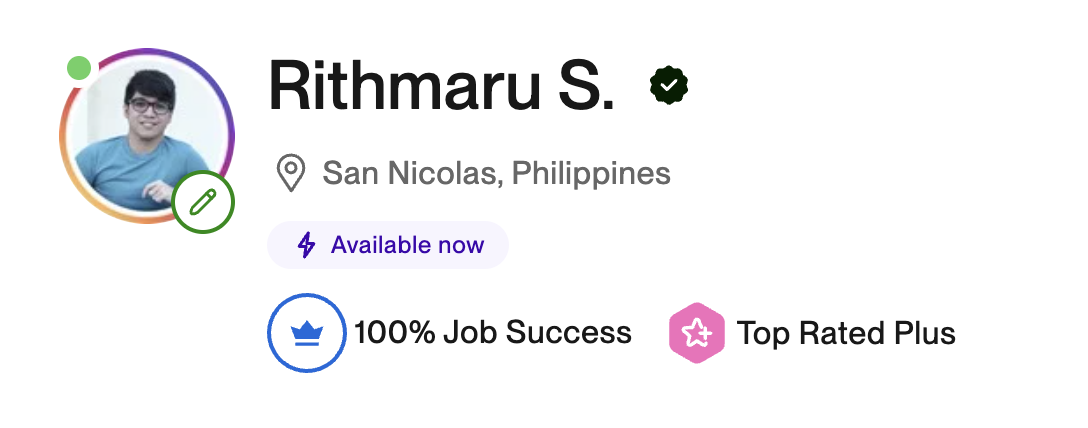Click the location pin icon

[x=290, y=173]
